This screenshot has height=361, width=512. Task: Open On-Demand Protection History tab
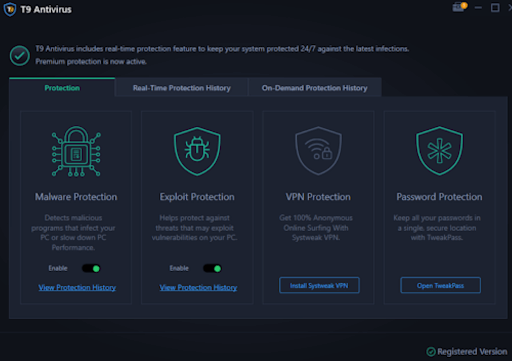pyautogui.click(x=315, y=88)
